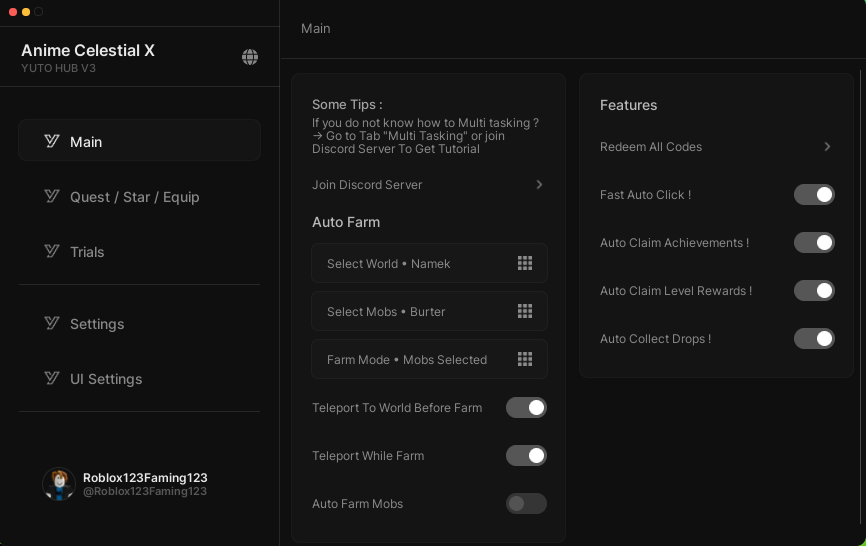This screenshot has height=546, width=866.
Task: Click the globe icon beside Anime Celestial X
Action: pyautogui.click(x=250, y=57)
